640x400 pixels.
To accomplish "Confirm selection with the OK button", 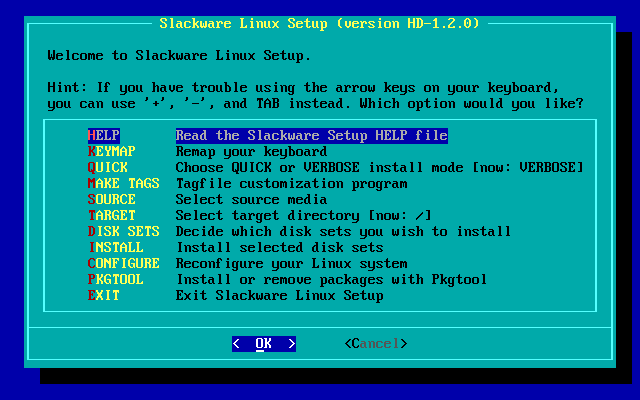I will coord(264,344).
